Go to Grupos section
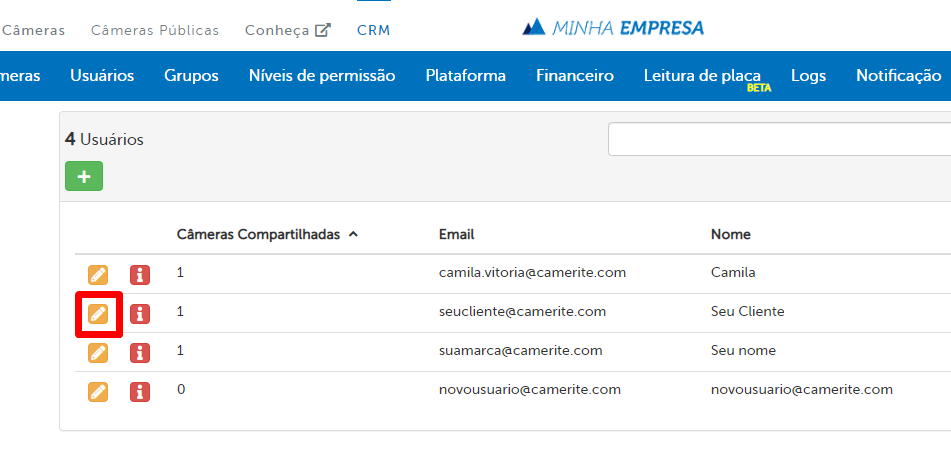951x457 pixels. (191, 76)
